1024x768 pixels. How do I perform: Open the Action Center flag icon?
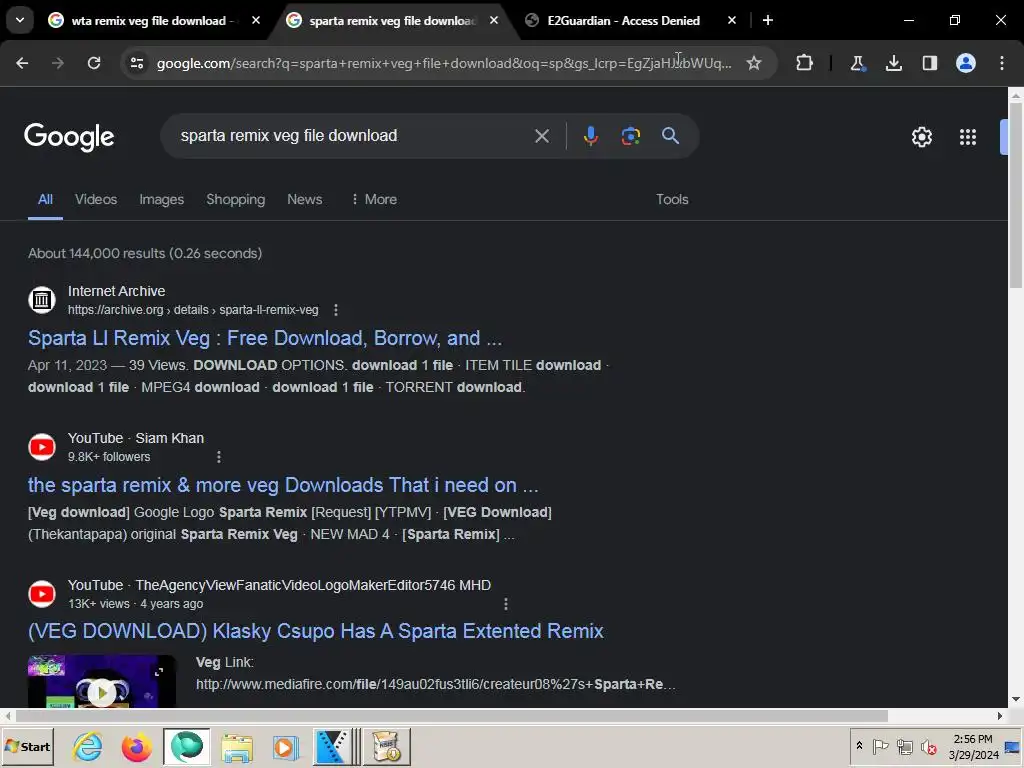click(880, 746)
